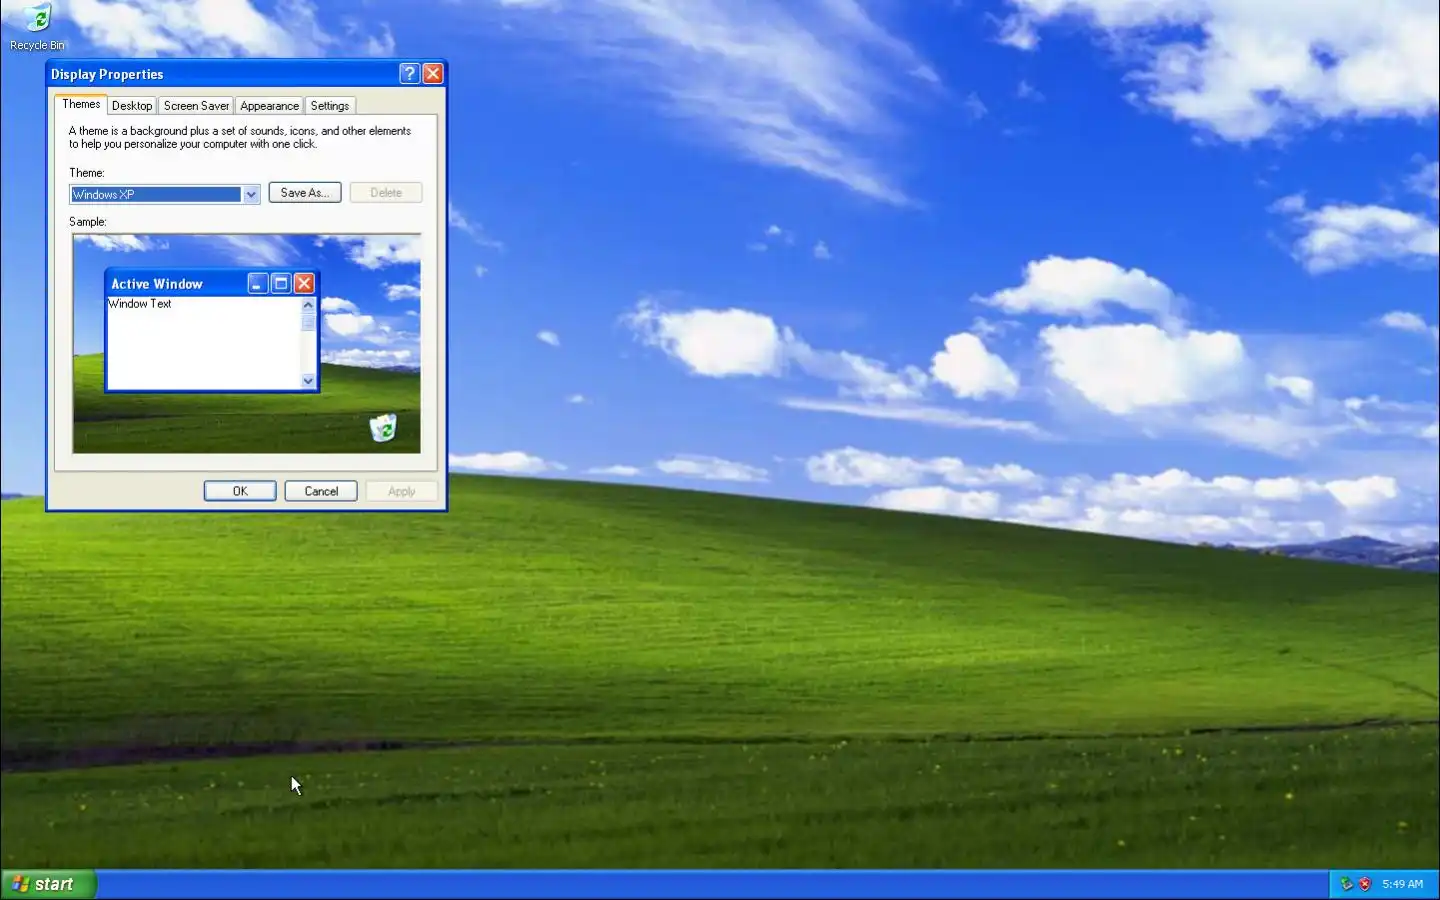
Task: Go to the Appearance tab
Action: [x=269, y=106]
